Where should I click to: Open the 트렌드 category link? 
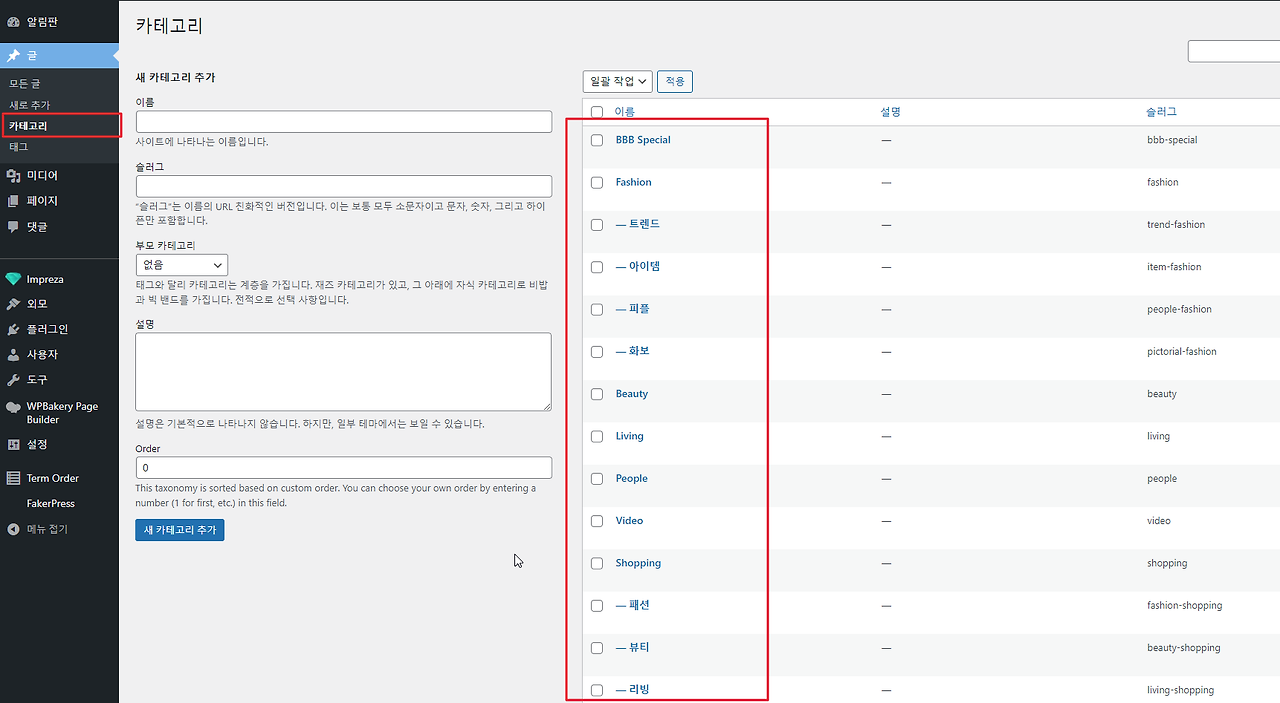(x=638, y=224)
